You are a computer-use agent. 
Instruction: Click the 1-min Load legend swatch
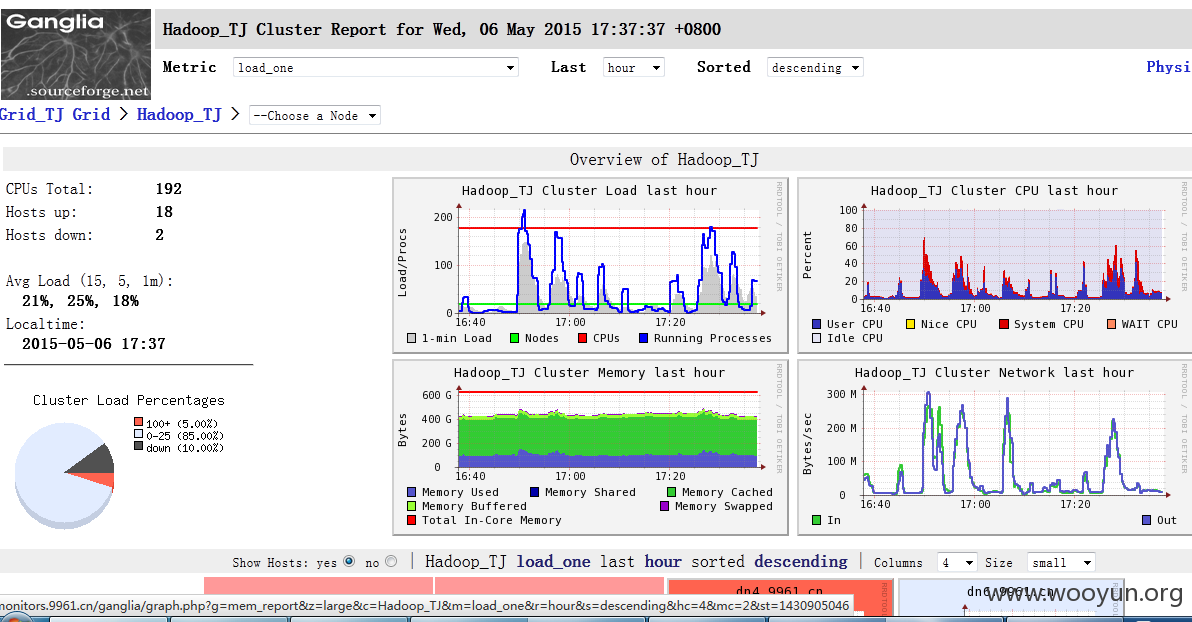411,338
